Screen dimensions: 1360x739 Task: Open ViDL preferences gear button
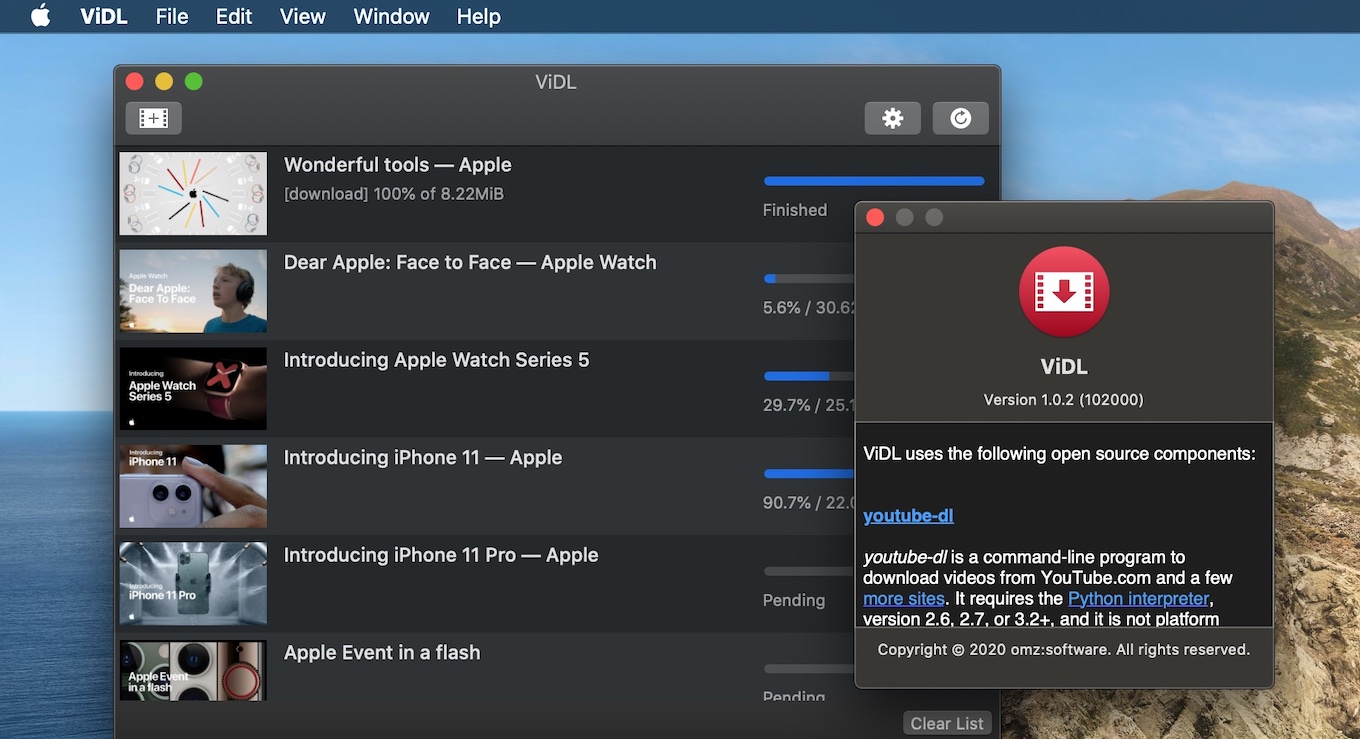coord(892,118)
